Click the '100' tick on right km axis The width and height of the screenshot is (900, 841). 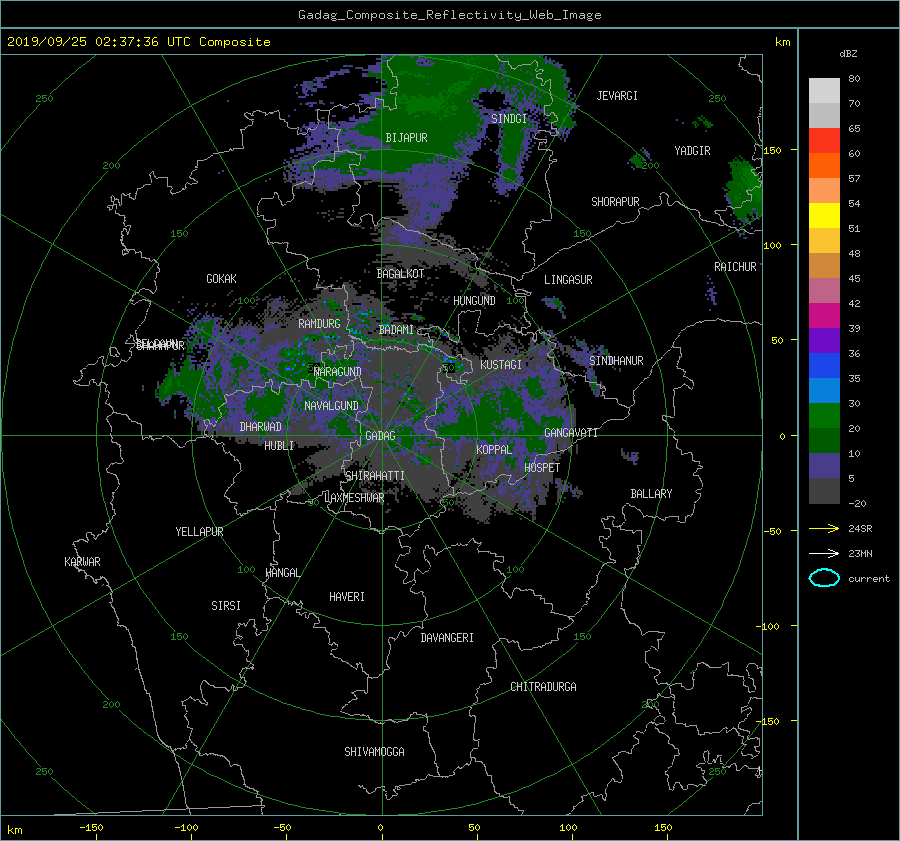[x=772, y=246]
